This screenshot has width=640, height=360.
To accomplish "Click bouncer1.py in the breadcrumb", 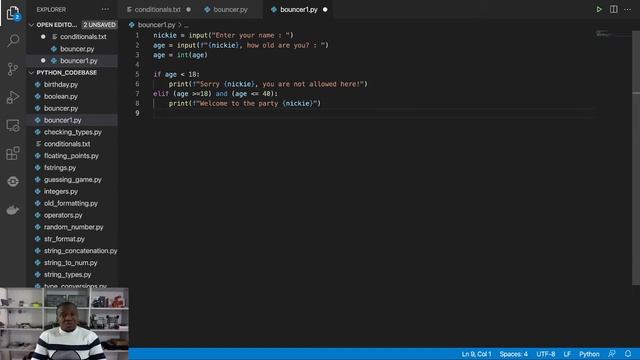I will point(156,25).
